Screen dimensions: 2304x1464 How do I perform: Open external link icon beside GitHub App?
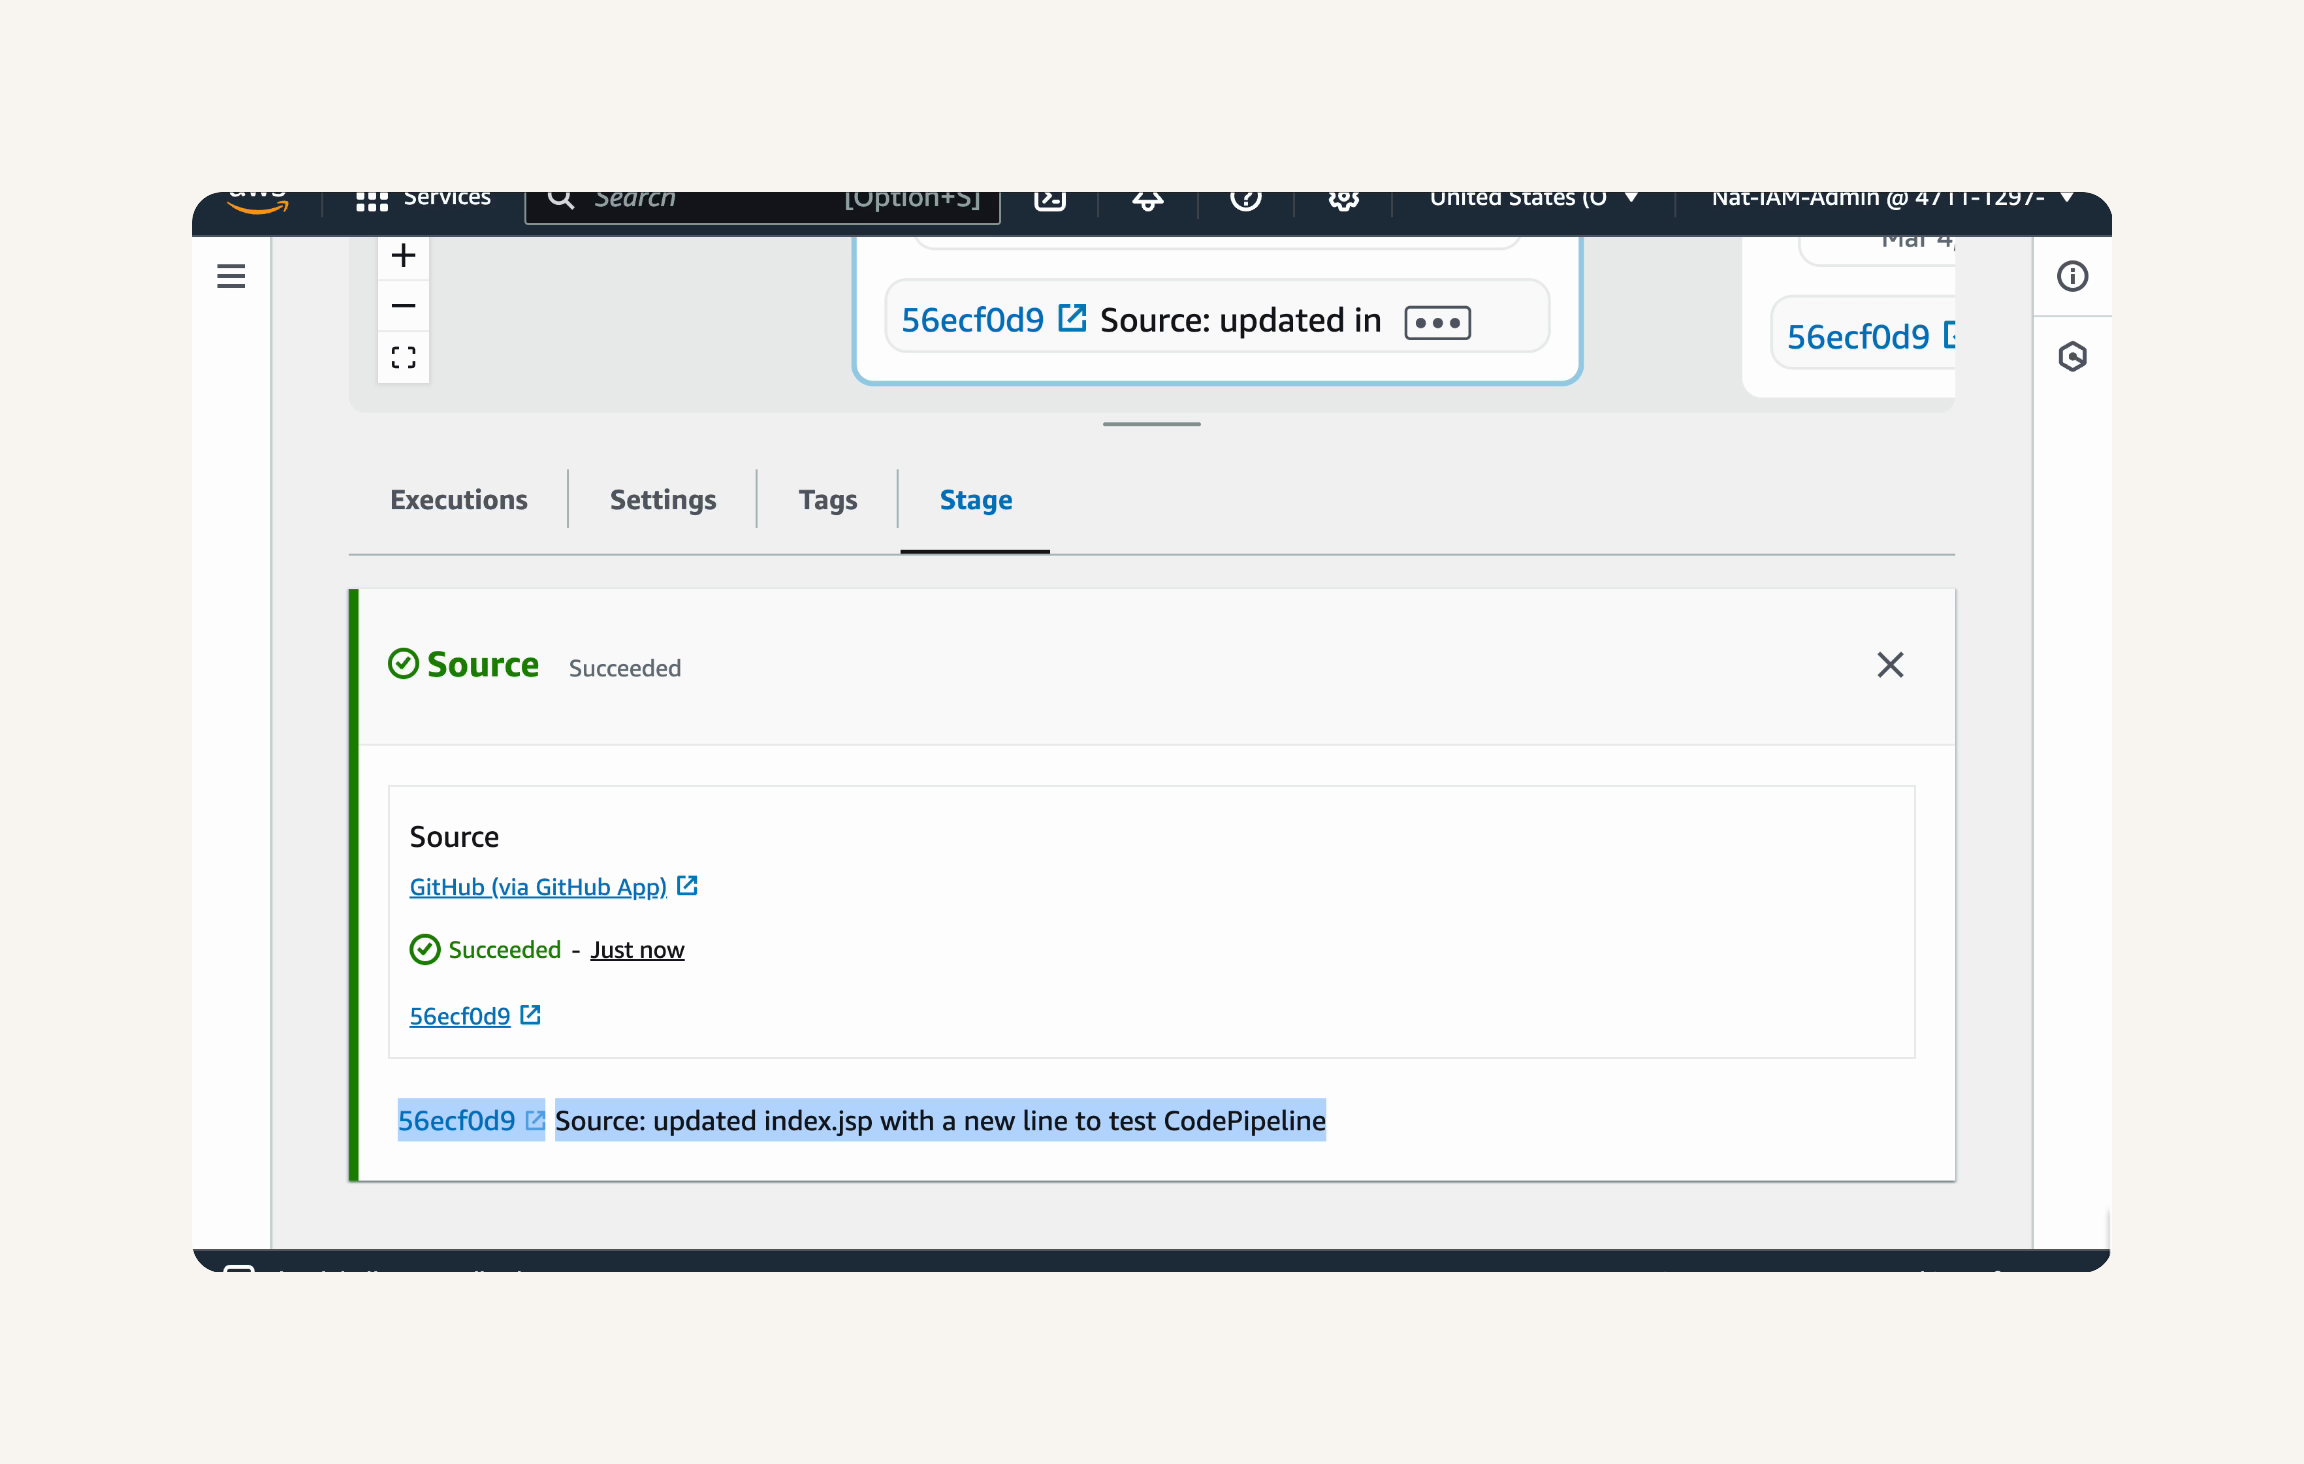tap(687, 885)
